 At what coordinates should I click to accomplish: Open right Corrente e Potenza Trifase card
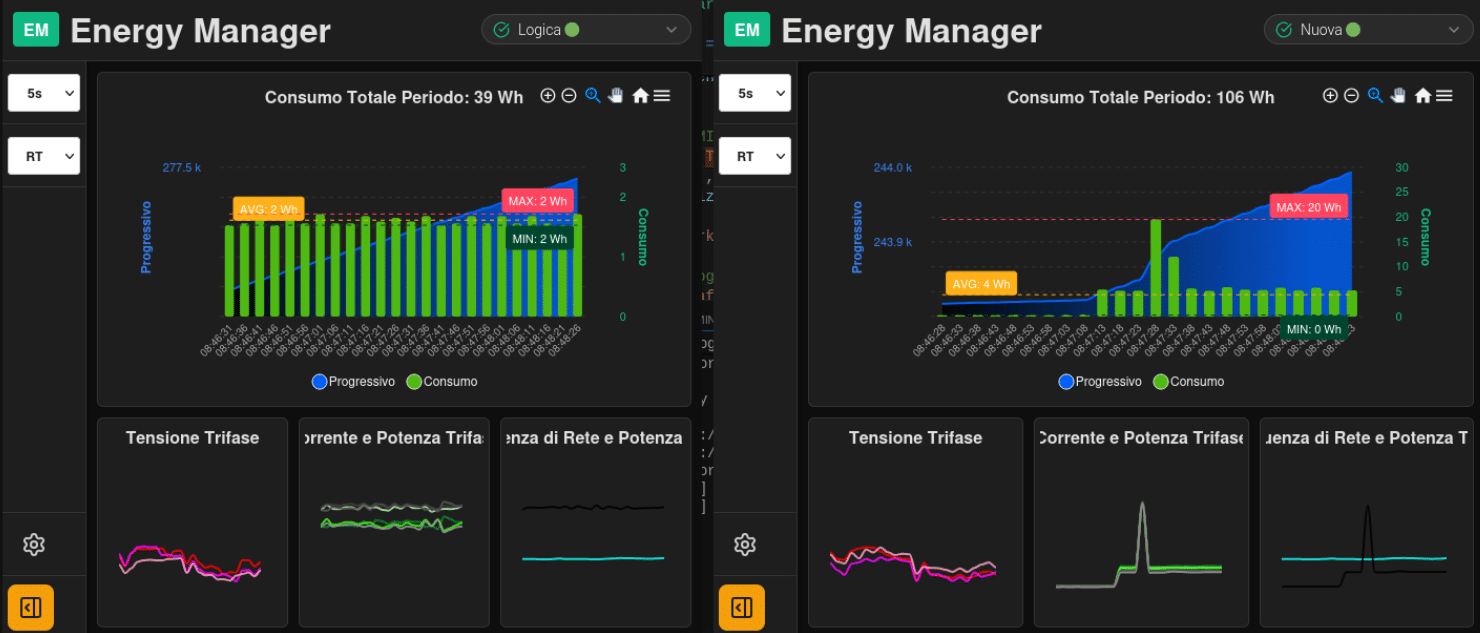[1141, 522]
